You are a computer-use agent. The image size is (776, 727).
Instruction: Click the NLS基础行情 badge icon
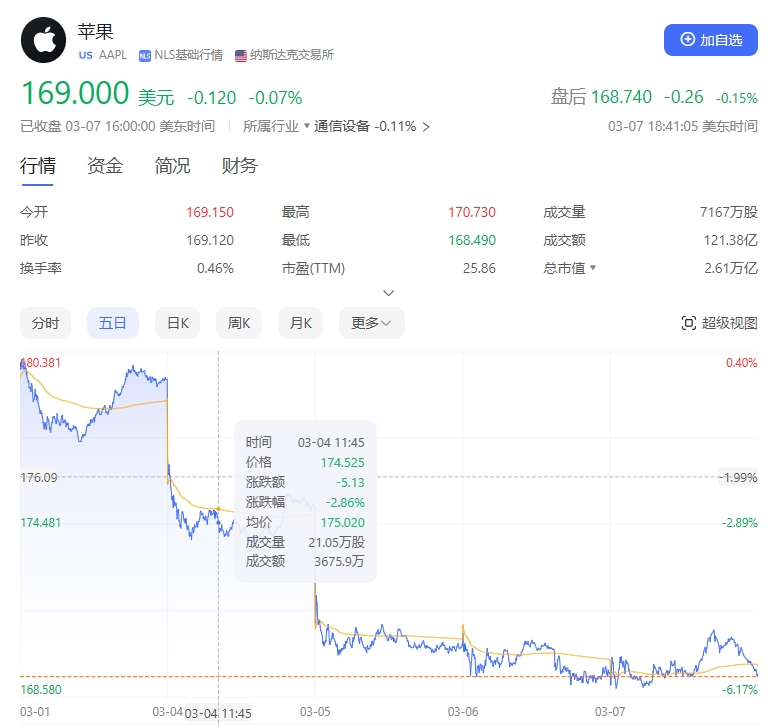[x=145, y=56]
